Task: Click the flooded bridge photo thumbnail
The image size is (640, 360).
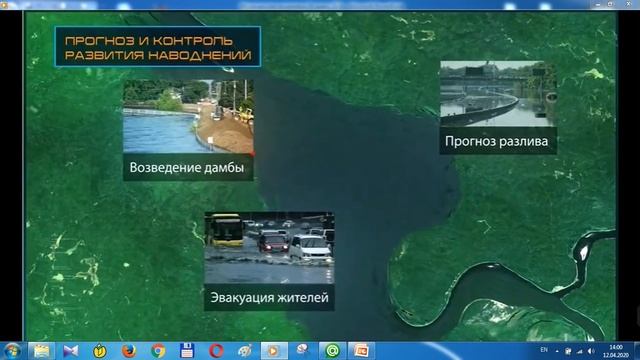Action: (x=498, y=94)
